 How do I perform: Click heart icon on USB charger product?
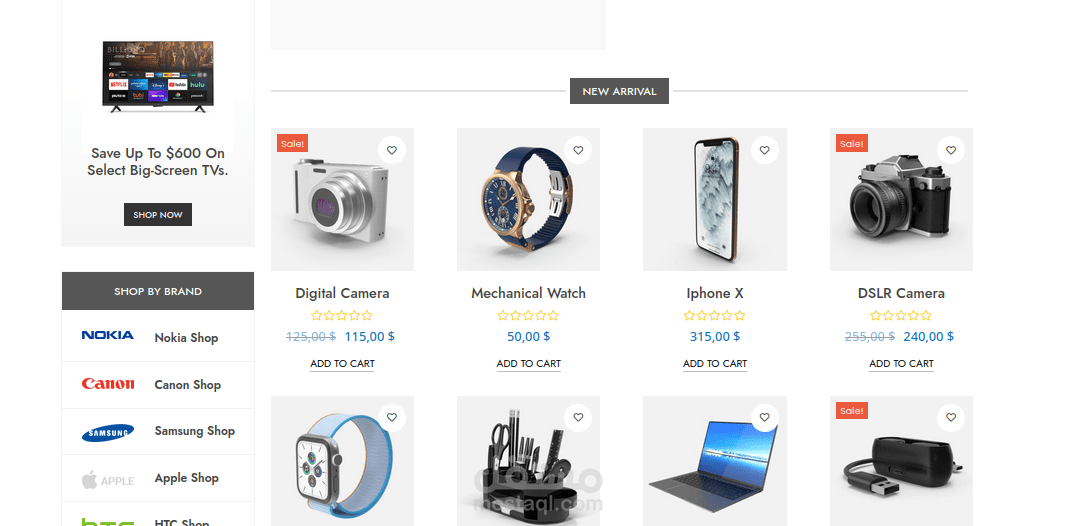click(951, 418)
